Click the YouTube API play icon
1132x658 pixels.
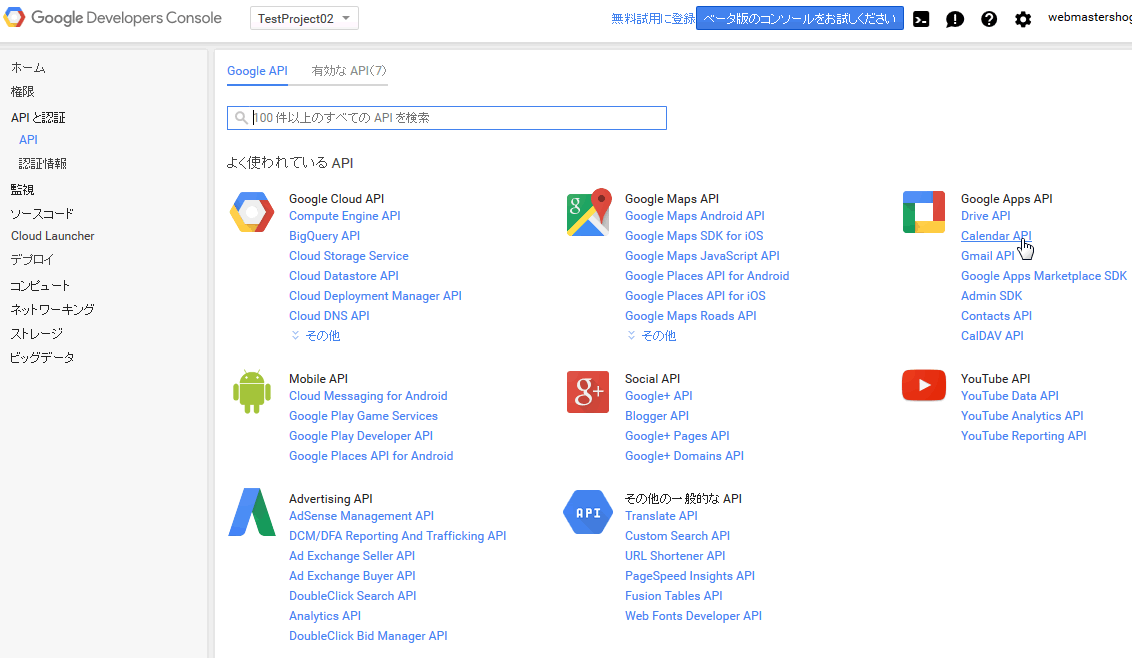(x=924, y=385)
